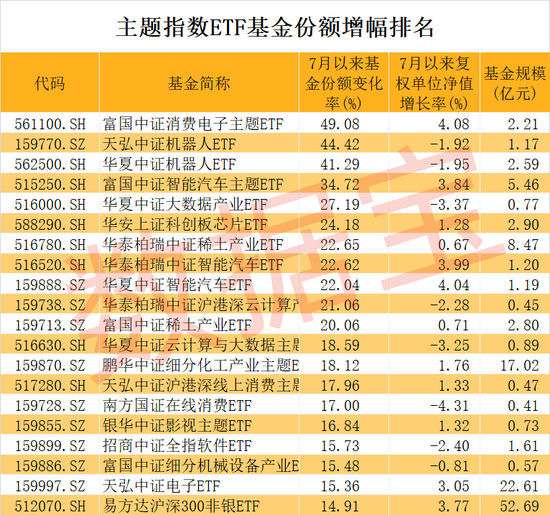The height and width of the screenshot is (515, 550).
Task: Select code cell 516780.SH
Action: coord(50,245)
